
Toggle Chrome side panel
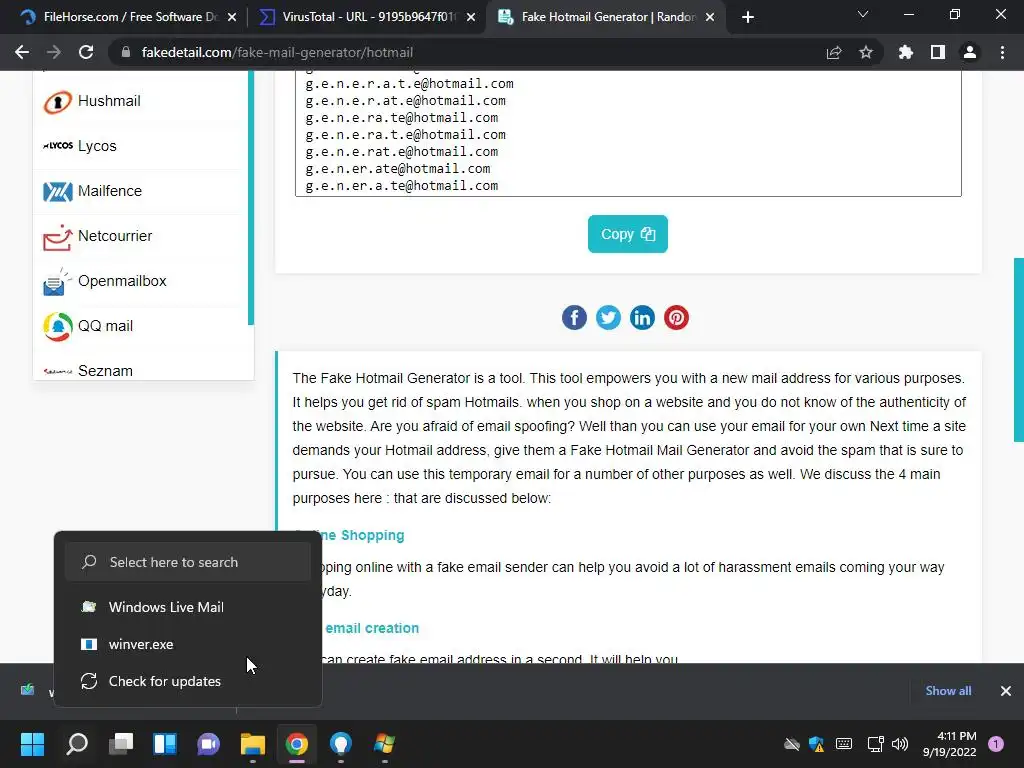coord(938,52)
